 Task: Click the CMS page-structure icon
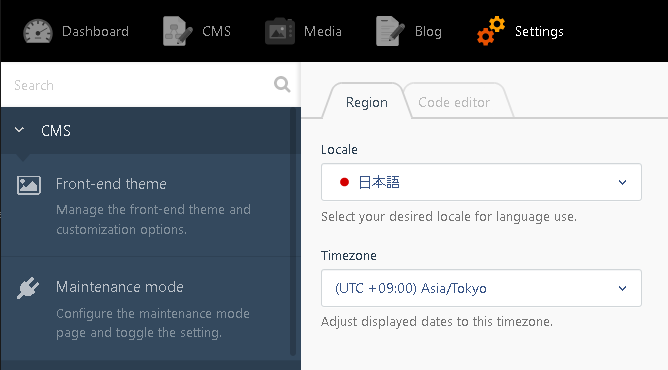pyautogui.click(x=178, y=31)
